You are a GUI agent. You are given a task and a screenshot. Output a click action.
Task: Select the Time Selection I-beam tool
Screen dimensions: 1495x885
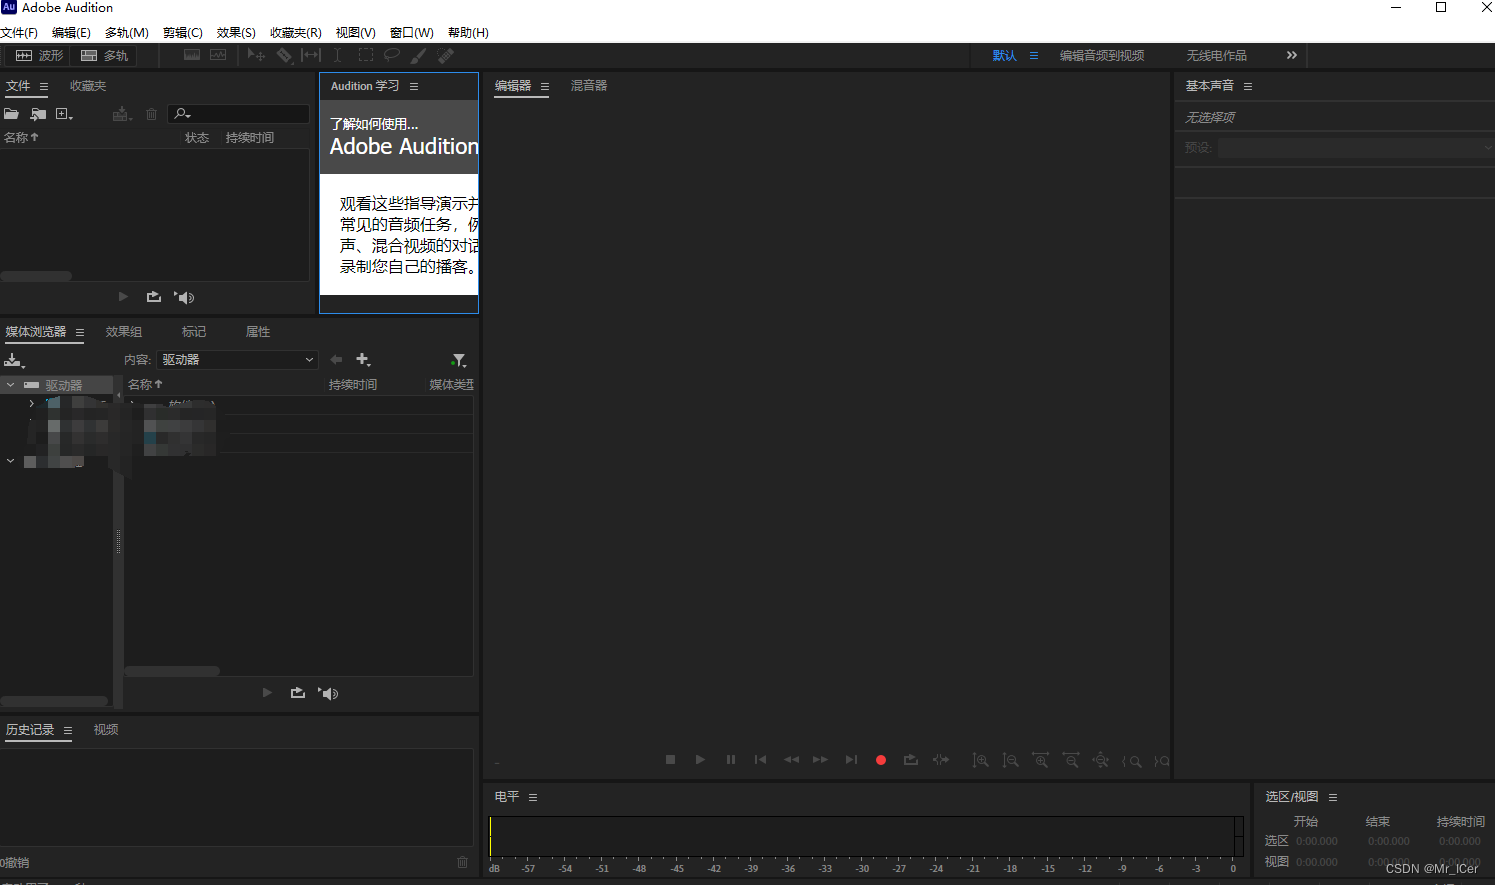point(338,56)
